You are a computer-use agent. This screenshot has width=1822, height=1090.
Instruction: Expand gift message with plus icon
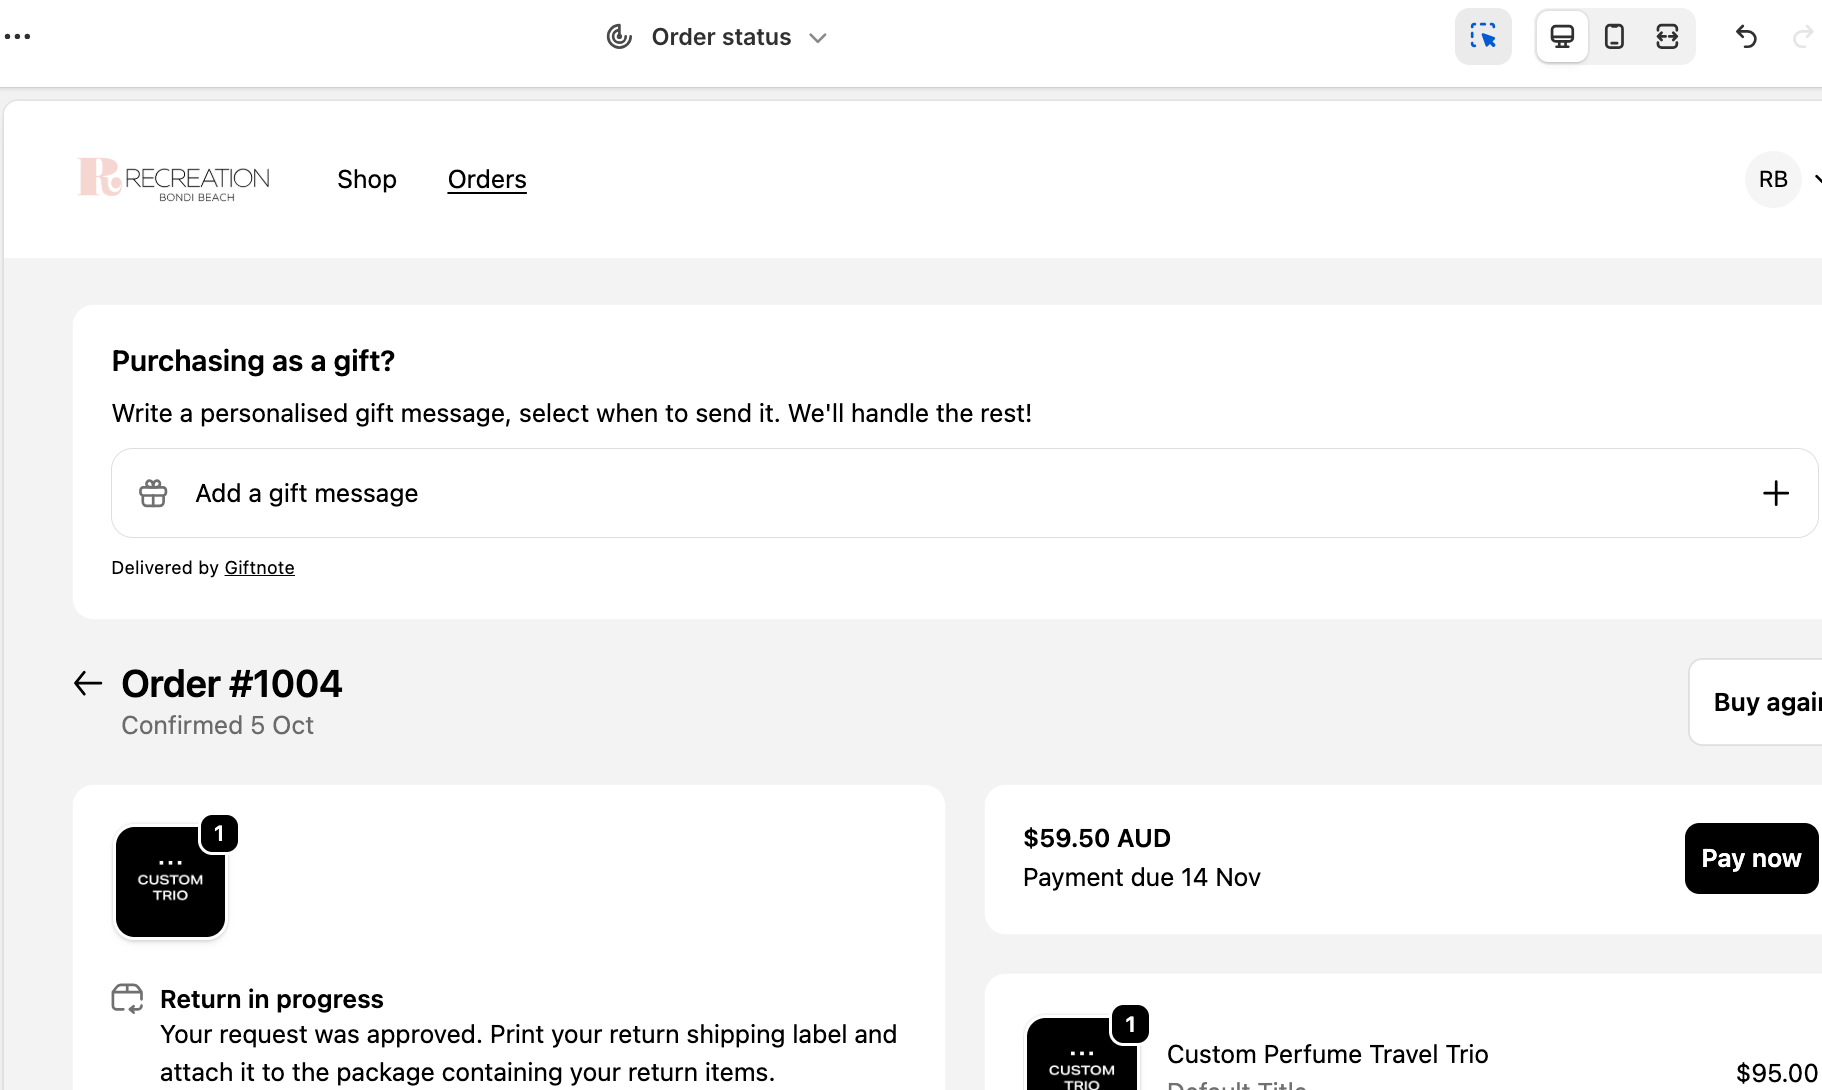pyautogui.click(x=1775, y=493)
